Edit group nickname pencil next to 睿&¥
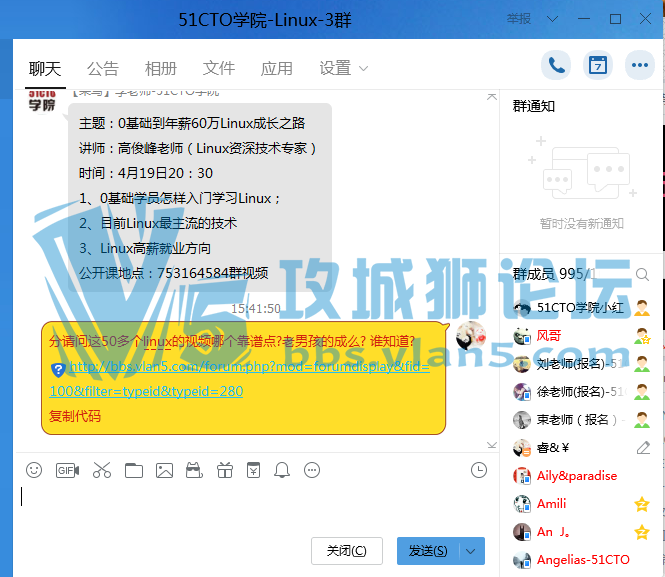Screen dimensions: 665x577 [643, 448]
